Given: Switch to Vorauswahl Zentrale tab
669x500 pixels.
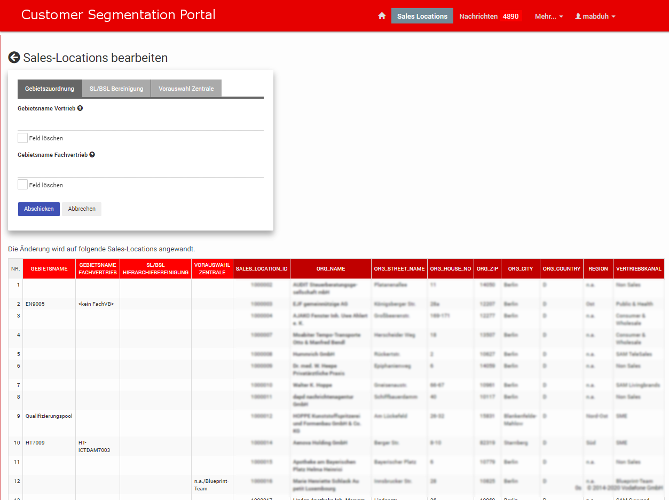Looking at the screenshot, I should coord(187,89).
